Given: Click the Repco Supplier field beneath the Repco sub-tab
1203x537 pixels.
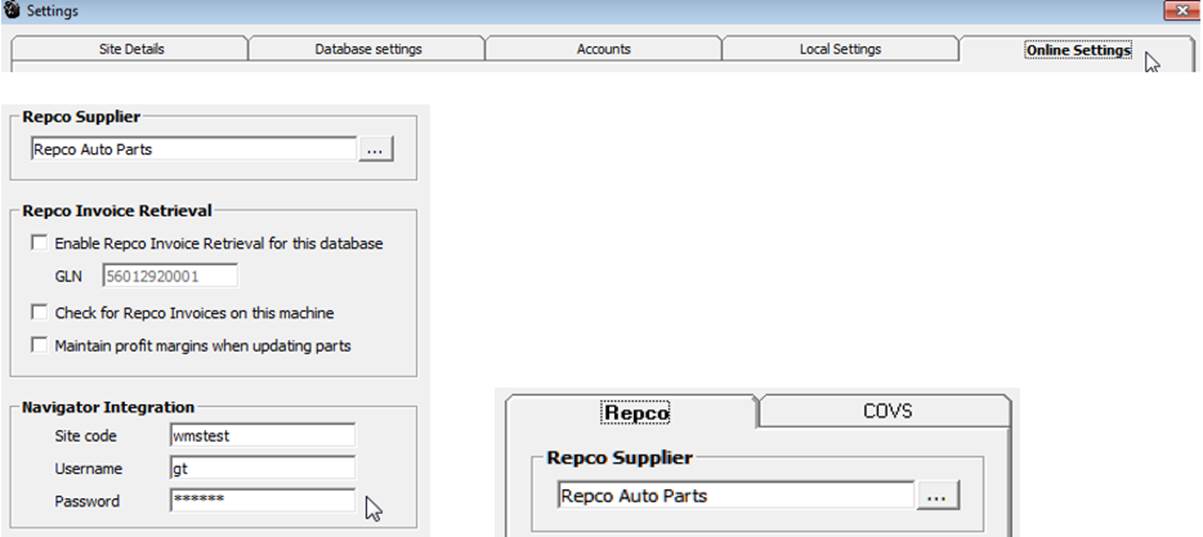Looking at the screenshot, I should coord(735,496).
